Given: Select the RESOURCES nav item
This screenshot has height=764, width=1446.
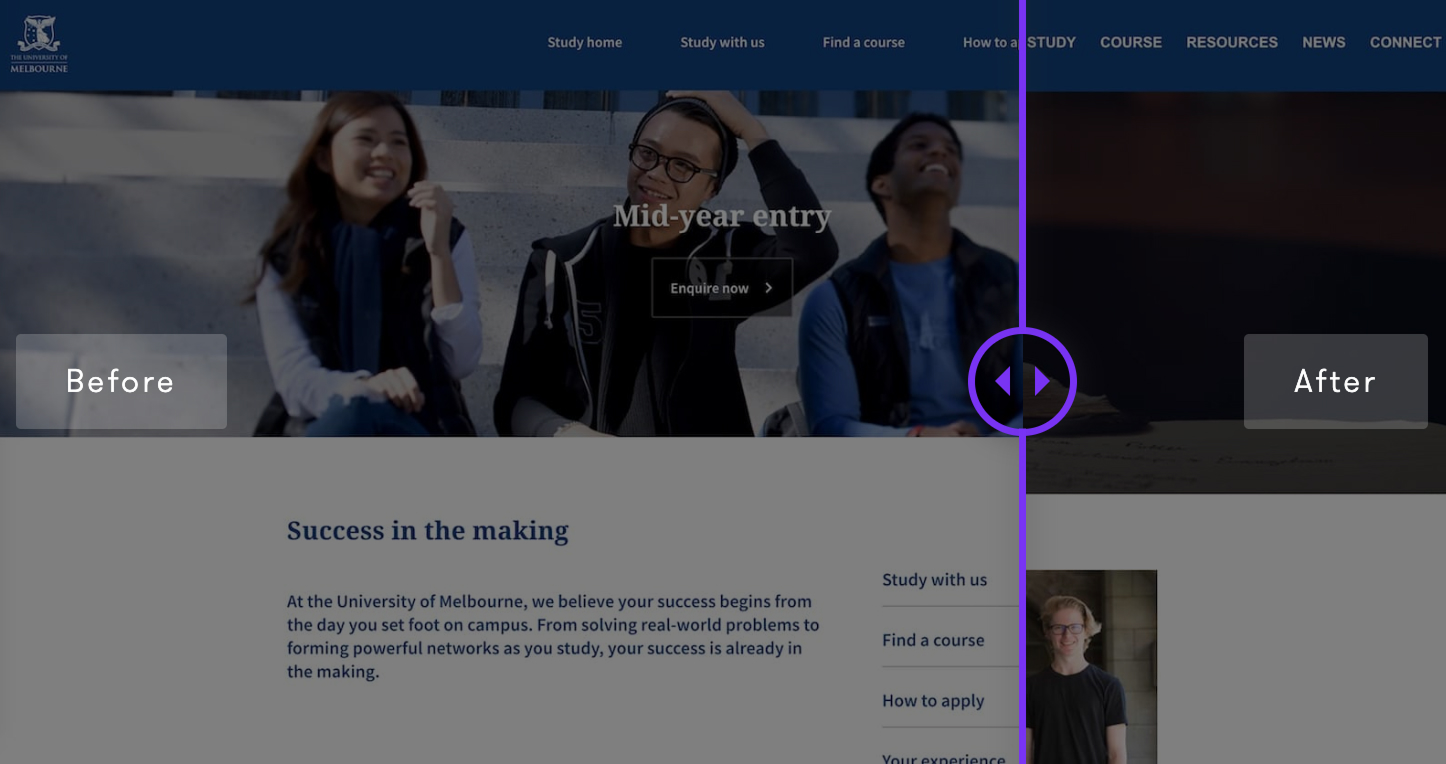Looking at the screenshot, I should (x=1232, y=42).
